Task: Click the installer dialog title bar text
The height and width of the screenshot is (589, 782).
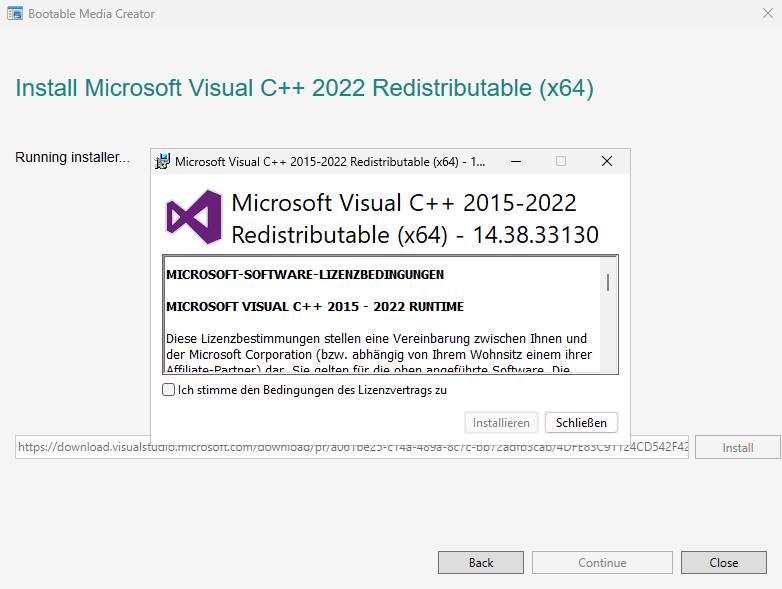Action: click(330, 162)
